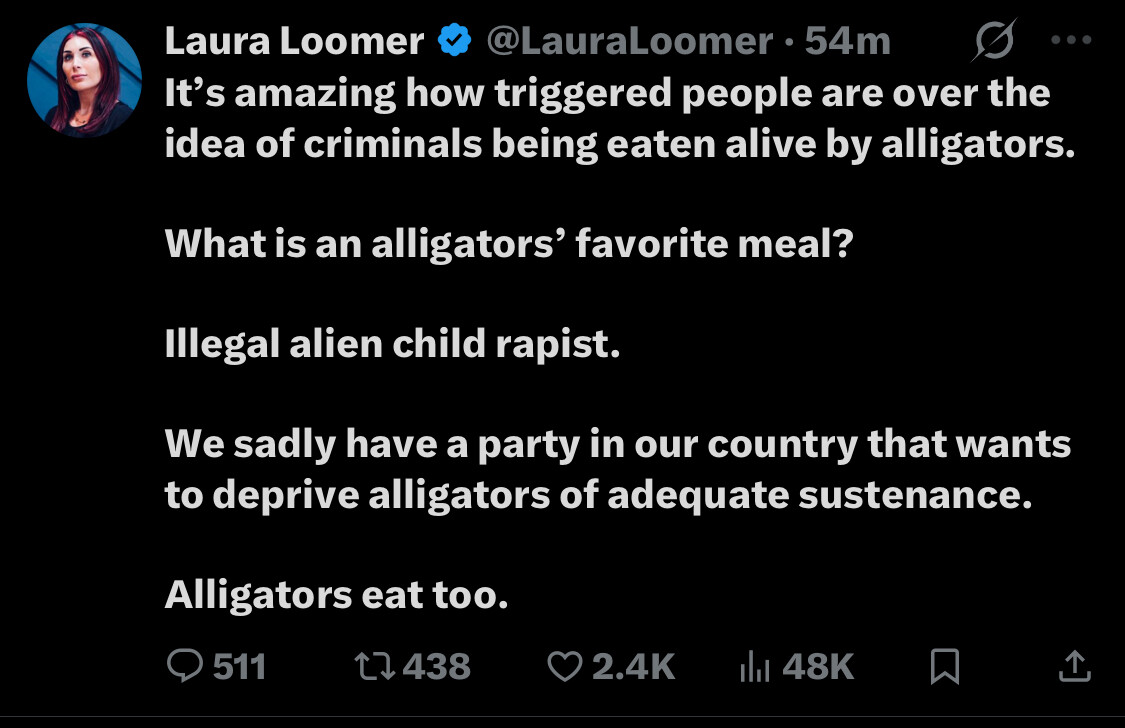Viewport: 1125px width, 728px height.
Task: View the 438 reposts count
Action: 436,666
